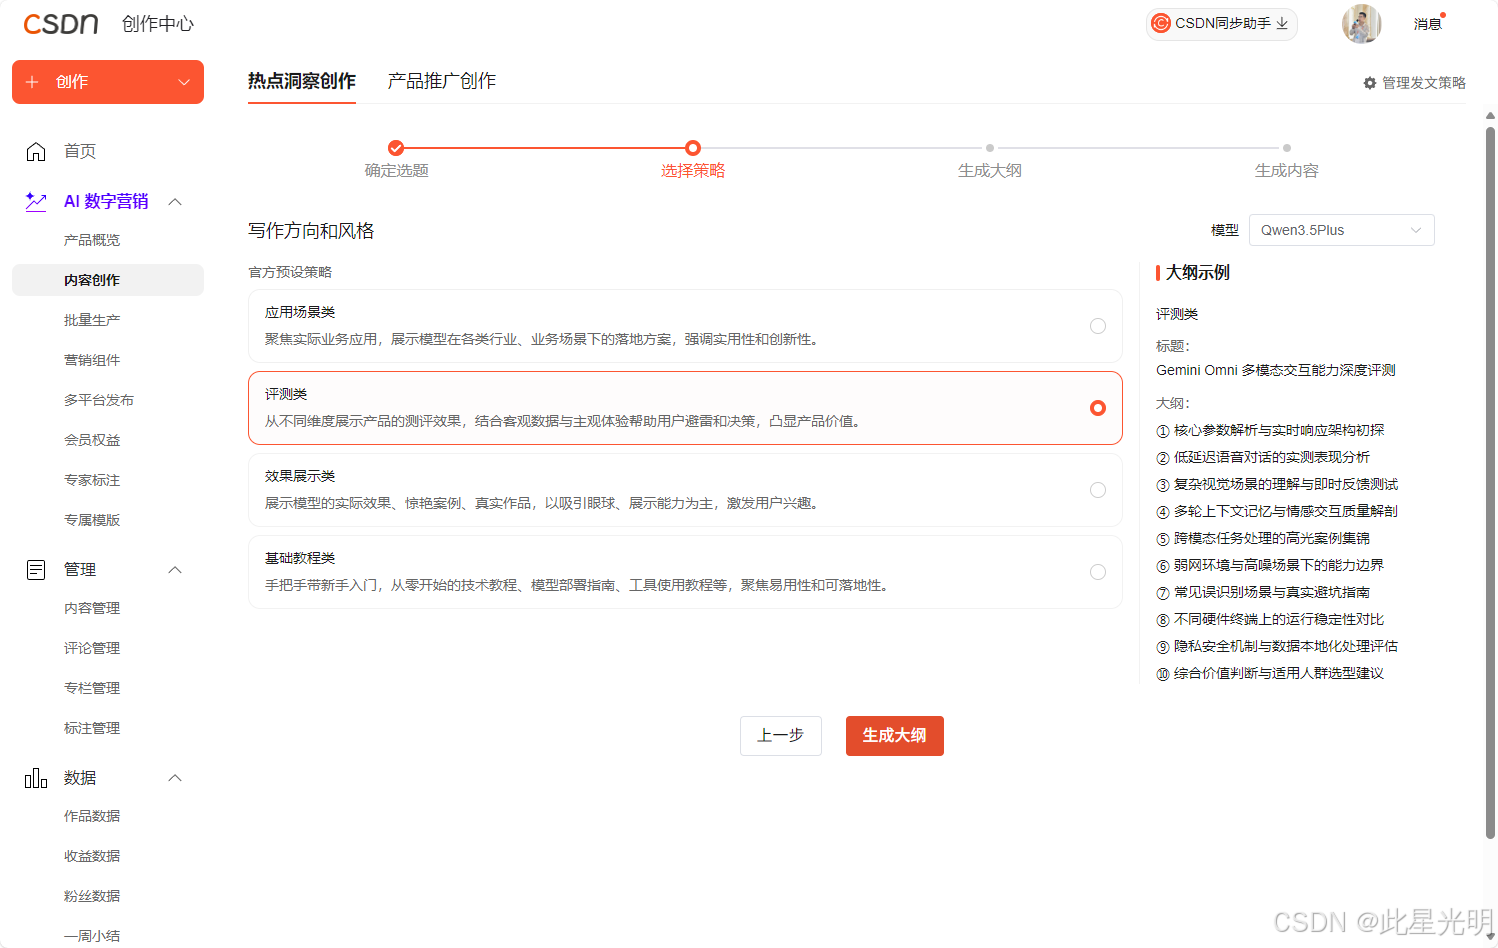Open 营销组件 in the sidebar

(92, 360)
